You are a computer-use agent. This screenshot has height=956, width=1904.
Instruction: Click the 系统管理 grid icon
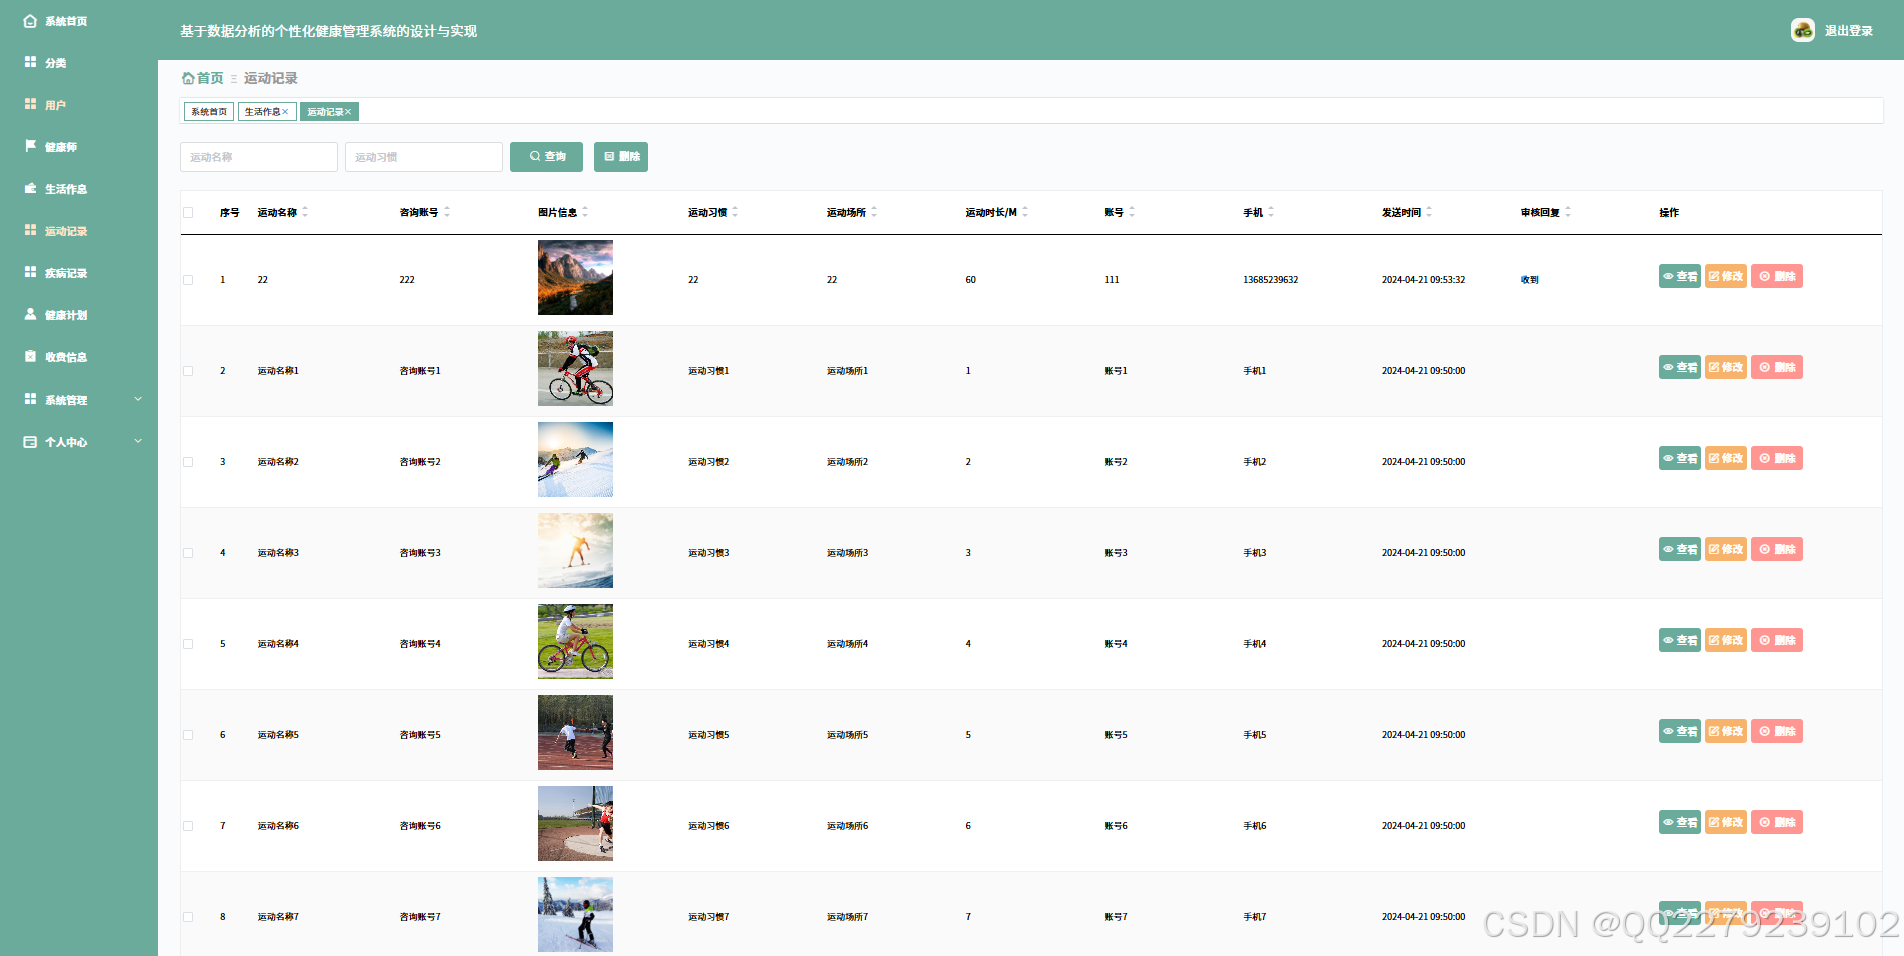coord(30,399)
